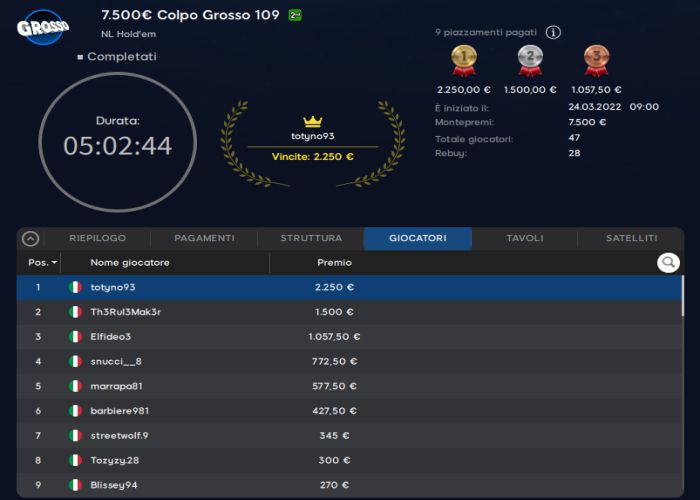This screenshot has width=700, height=500.
Task: Open the Satelliti tab
Action: pos(631,238)
